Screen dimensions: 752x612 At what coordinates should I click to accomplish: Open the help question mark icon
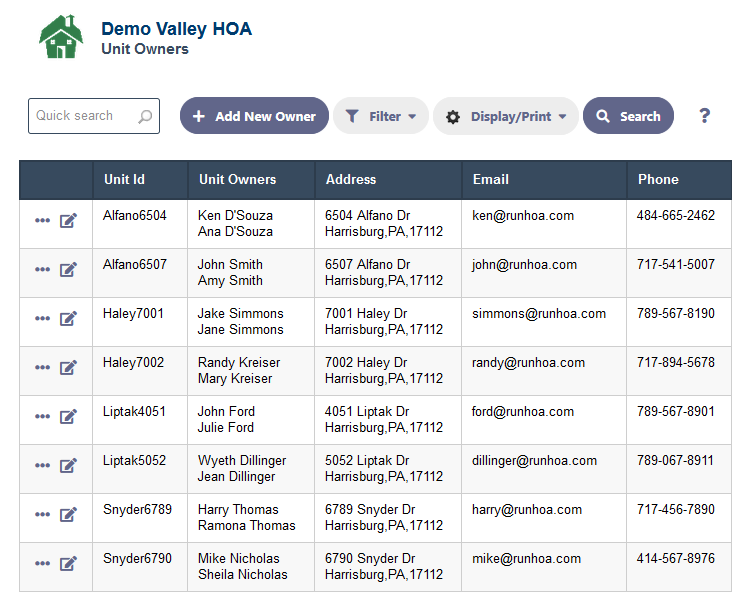(704, 116)
